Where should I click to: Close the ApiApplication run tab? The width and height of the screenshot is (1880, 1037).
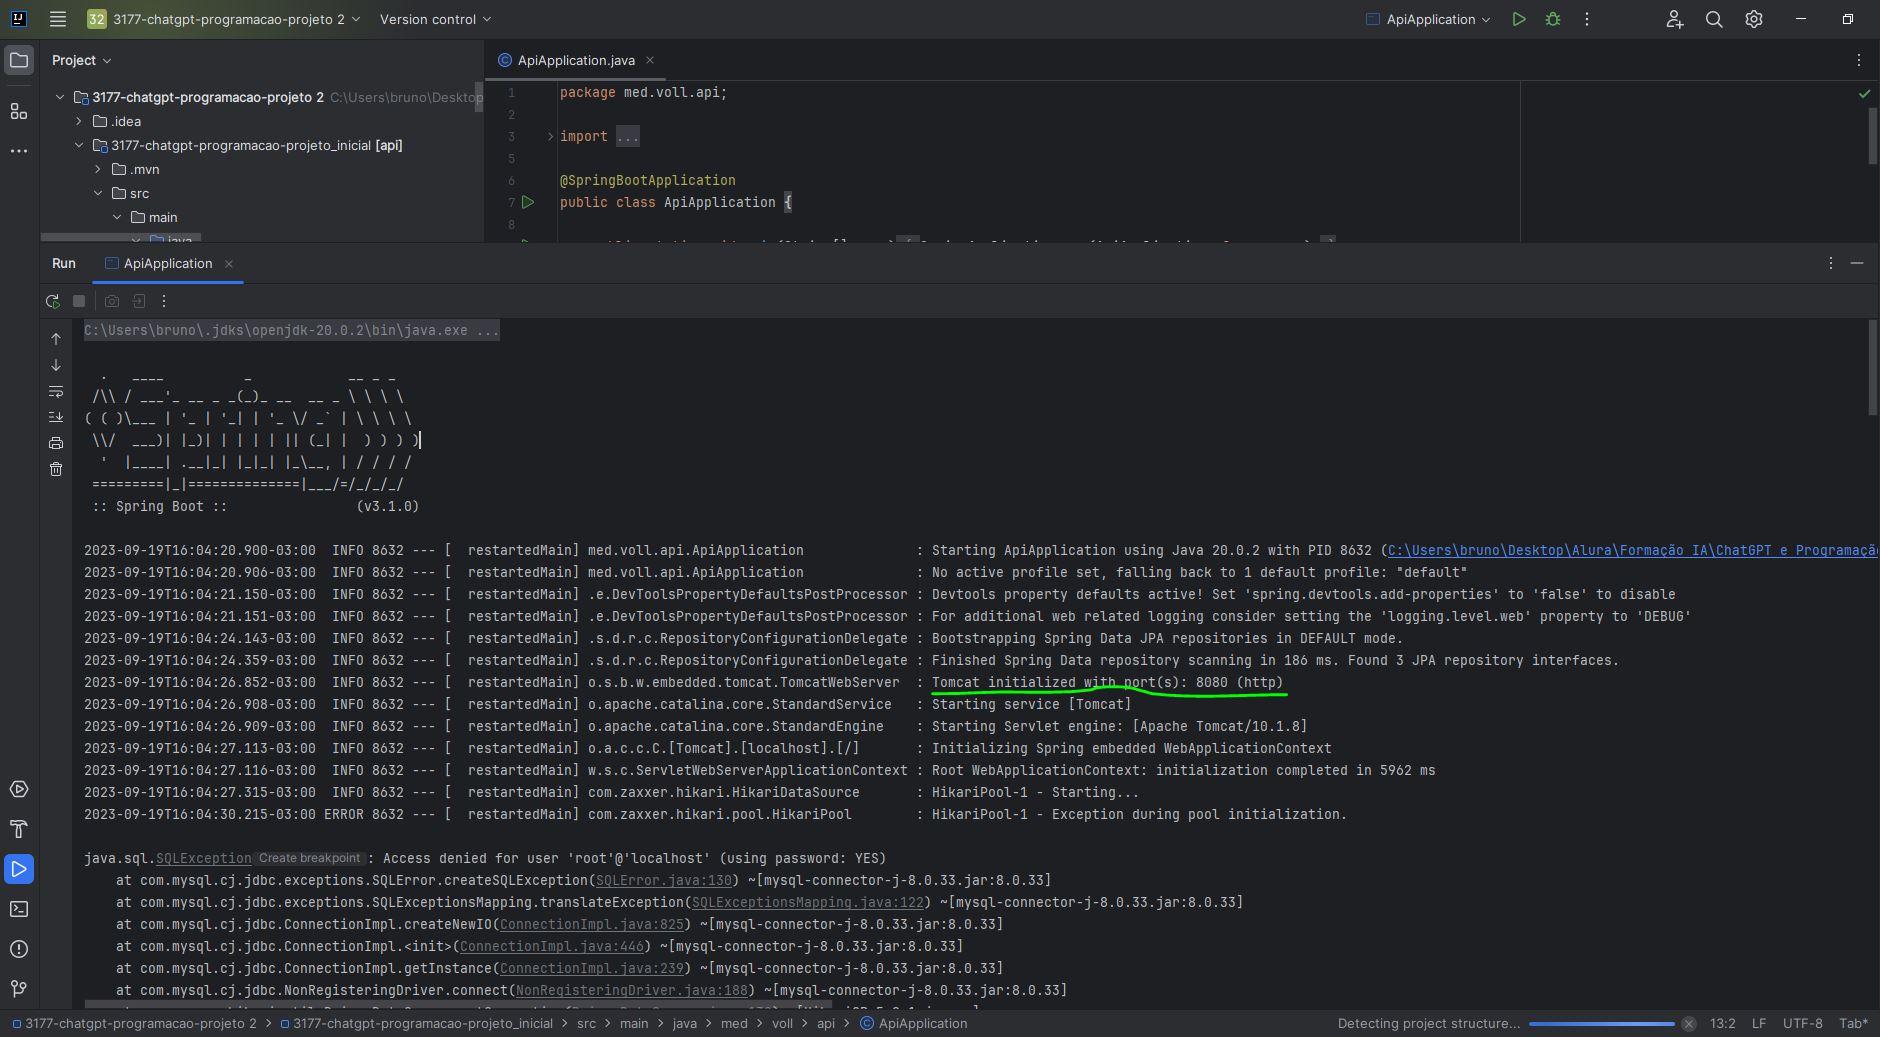[x=229, y=263]
